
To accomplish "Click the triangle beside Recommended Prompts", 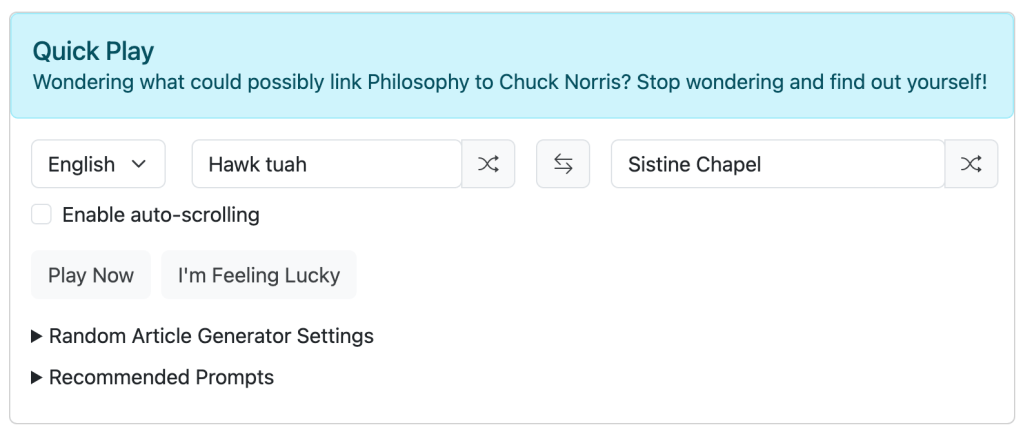I will pos(37,378).
